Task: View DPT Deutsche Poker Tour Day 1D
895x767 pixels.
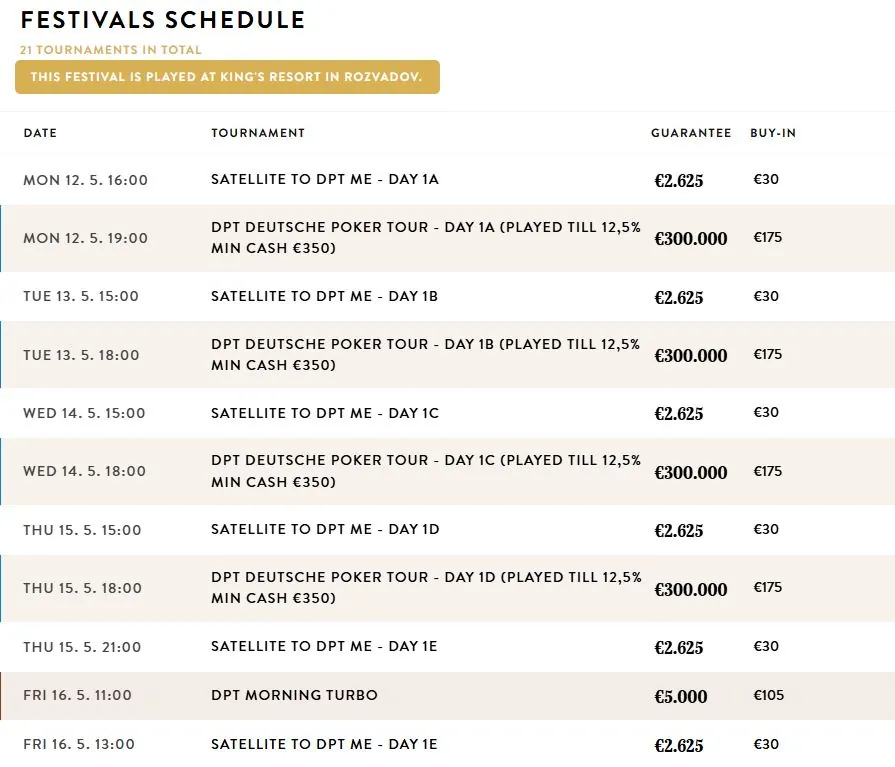Action: [425, 588]
